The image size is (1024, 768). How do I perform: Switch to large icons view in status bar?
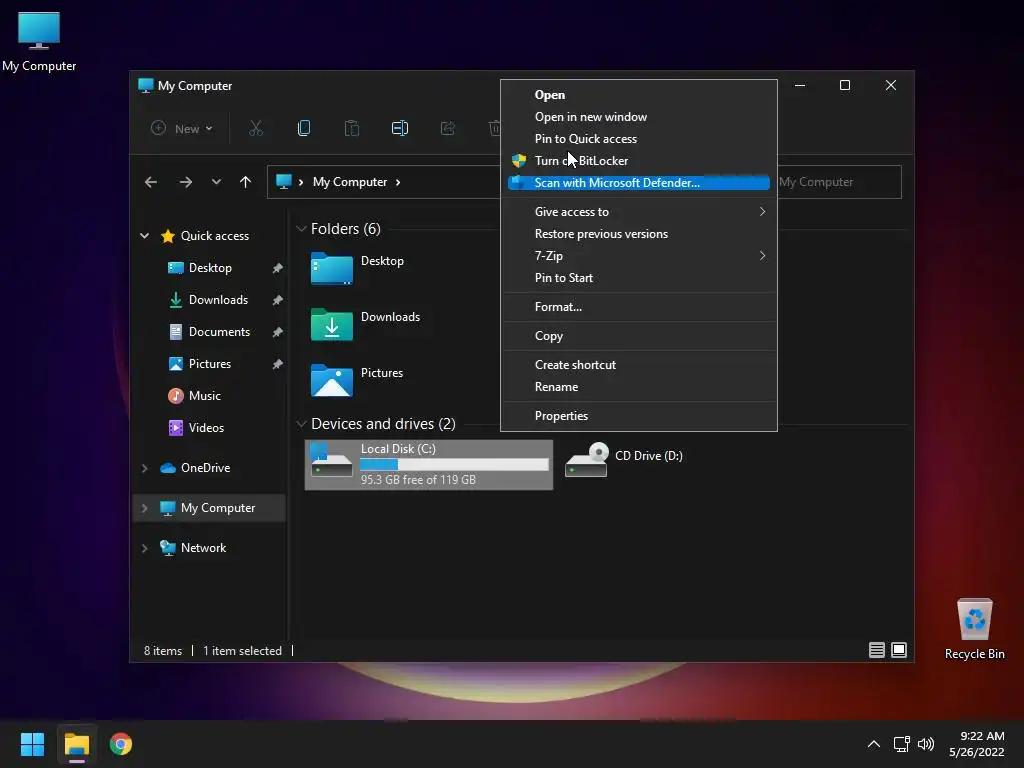pos(899,650)
